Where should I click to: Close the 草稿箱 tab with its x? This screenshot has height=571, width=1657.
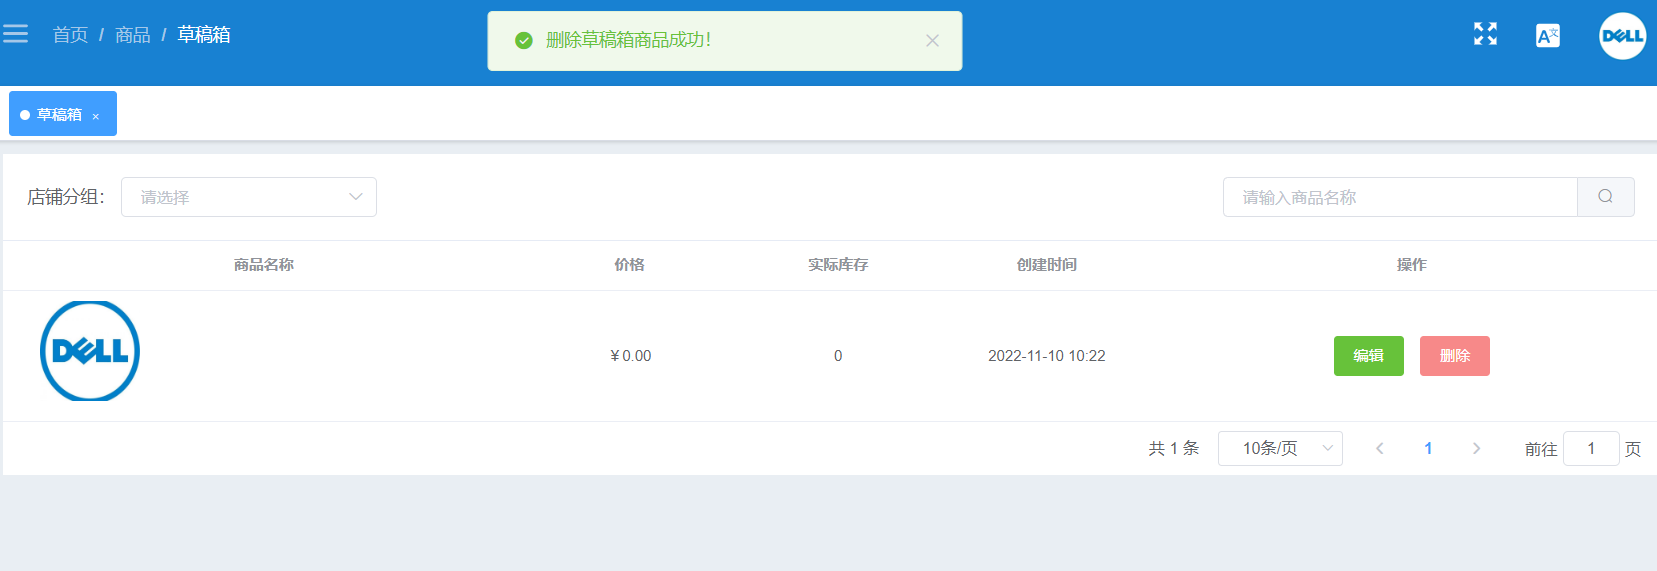pyautogui.click(x=96, y=116)
